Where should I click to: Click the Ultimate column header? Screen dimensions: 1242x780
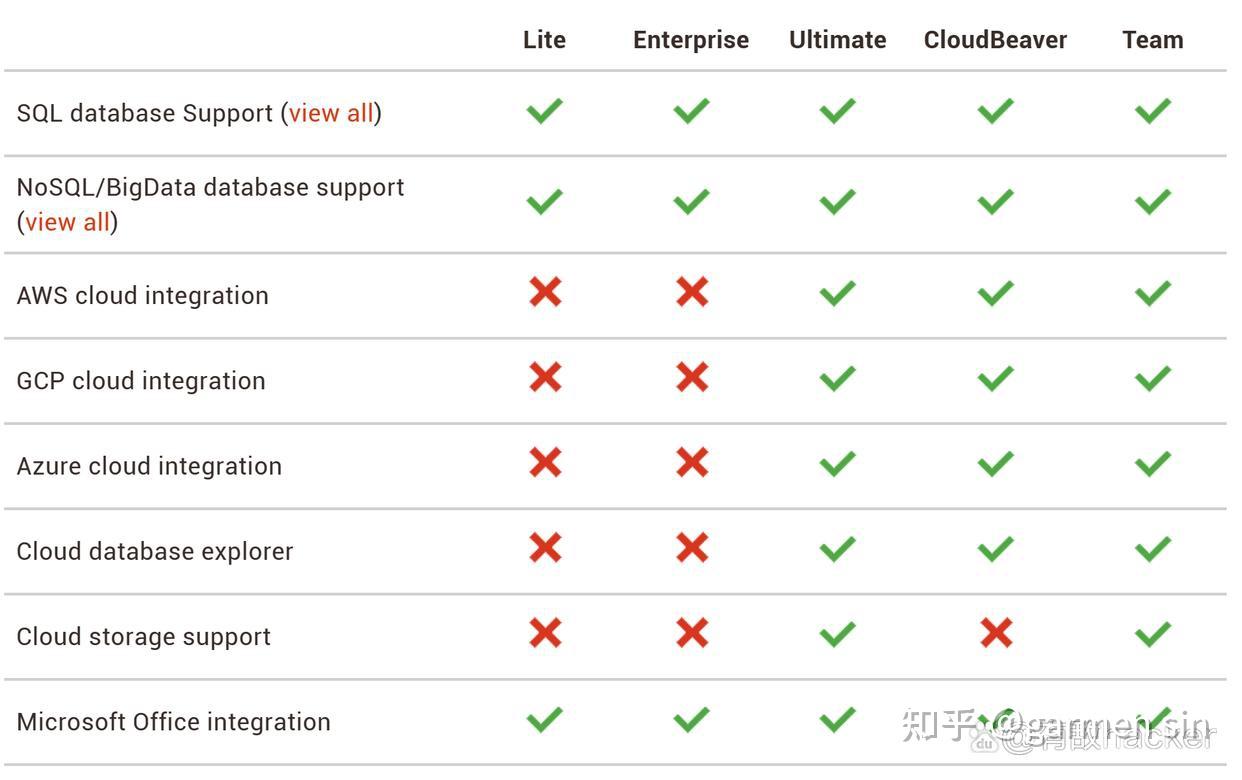pos(837,40)
